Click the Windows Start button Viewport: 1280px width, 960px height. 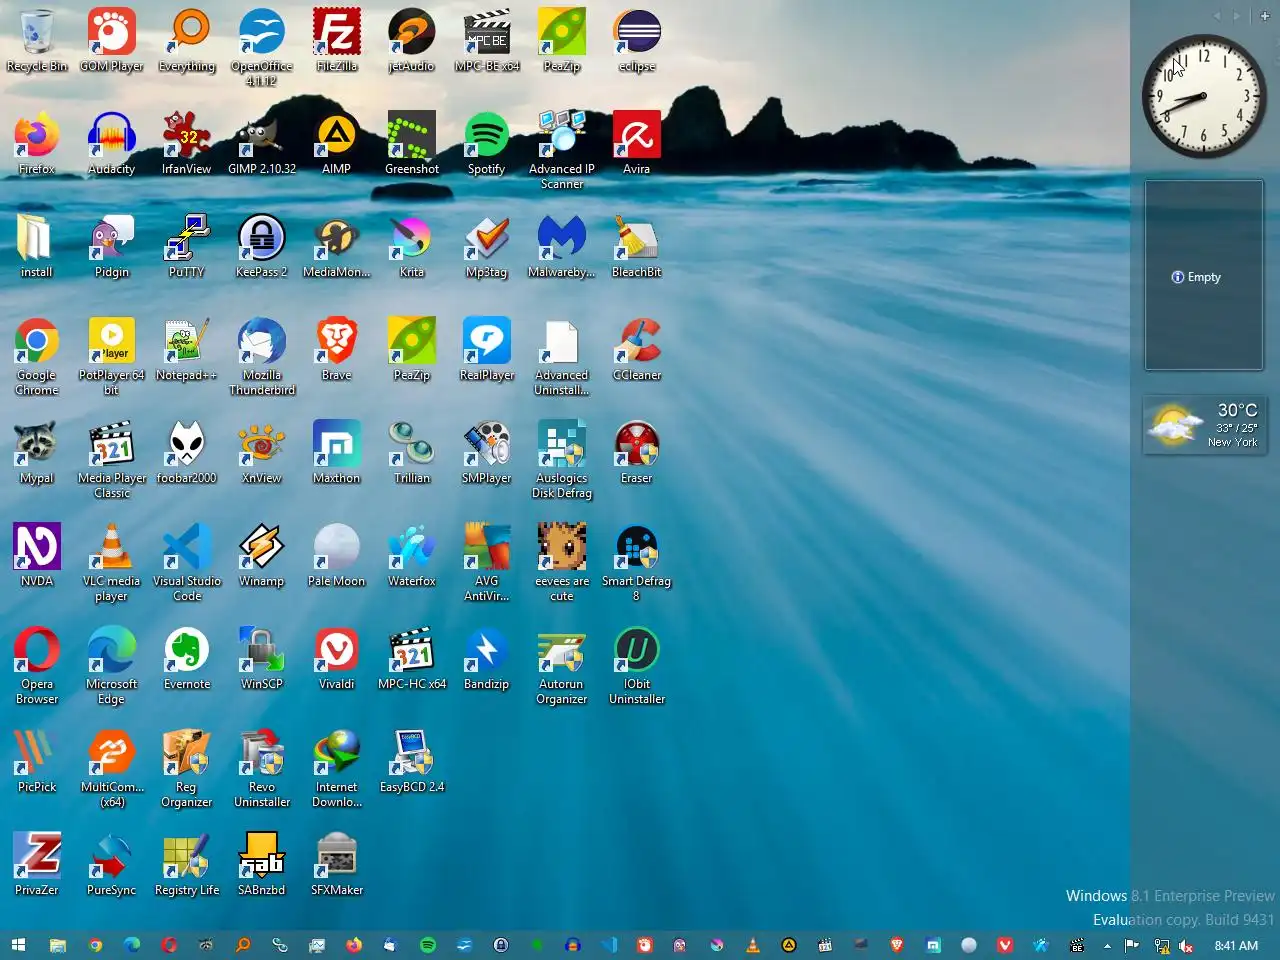click(18, 945)
